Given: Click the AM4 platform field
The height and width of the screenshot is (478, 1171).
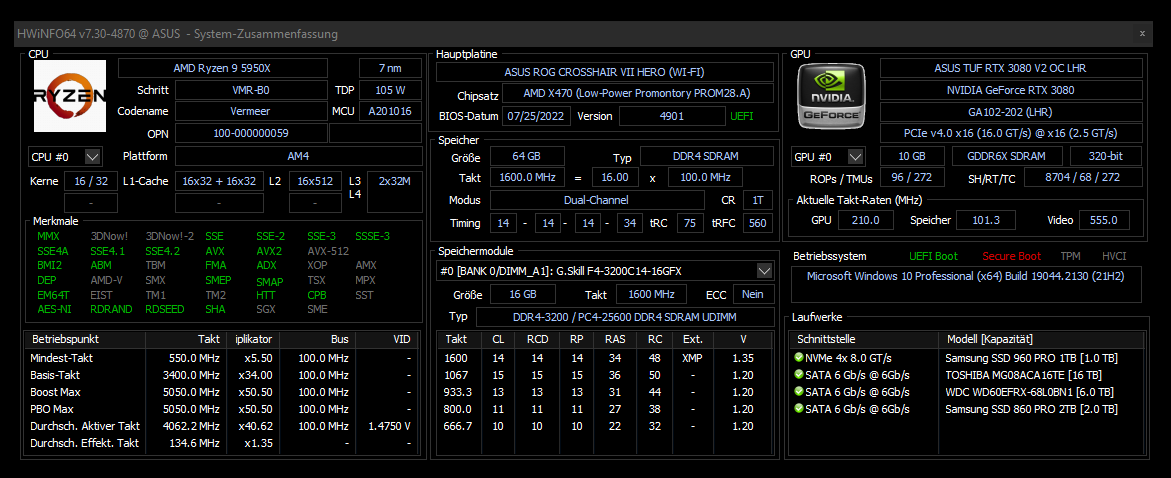Looking at the screenshot, I should click(x=299, y=157).
